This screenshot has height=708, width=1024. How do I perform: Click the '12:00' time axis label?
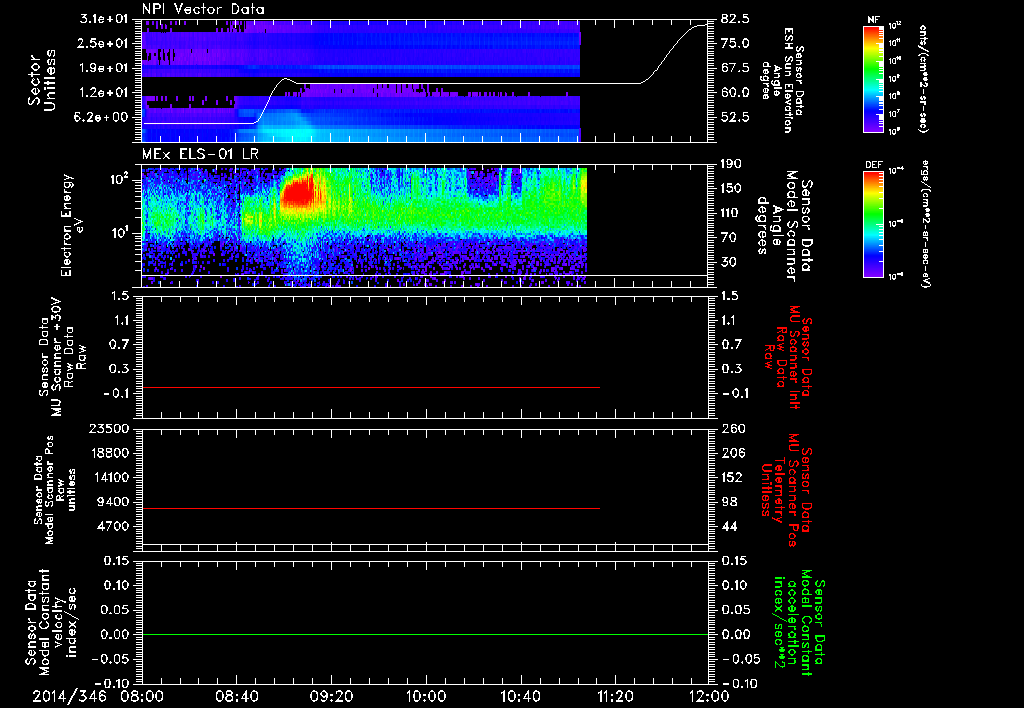coord(709,697)
